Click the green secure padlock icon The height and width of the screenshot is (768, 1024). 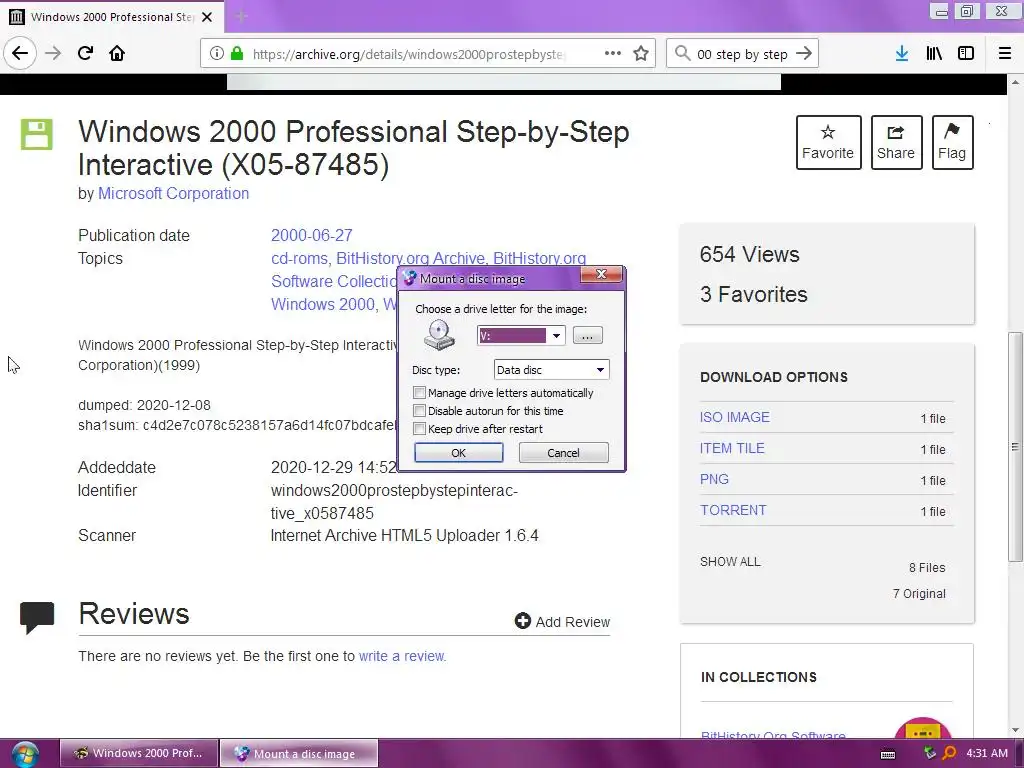click(x=237, y=53)
